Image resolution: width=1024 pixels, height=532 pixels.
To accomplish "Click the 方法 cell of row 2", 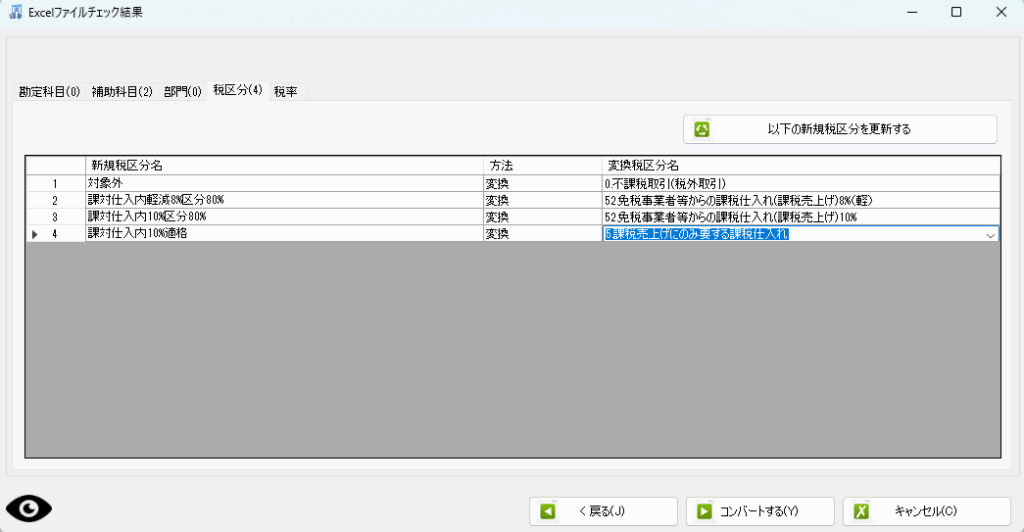I will coord(541,200).
